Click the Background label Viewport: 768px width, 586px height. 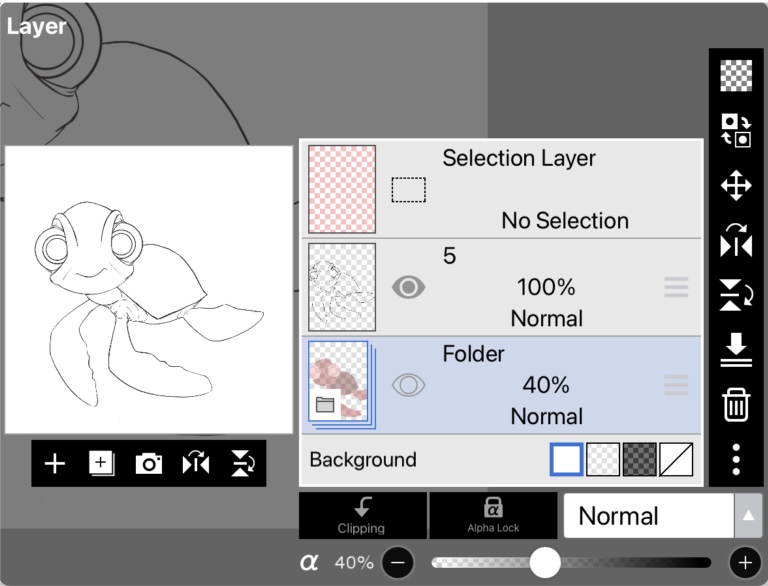[x=363, y=460]
